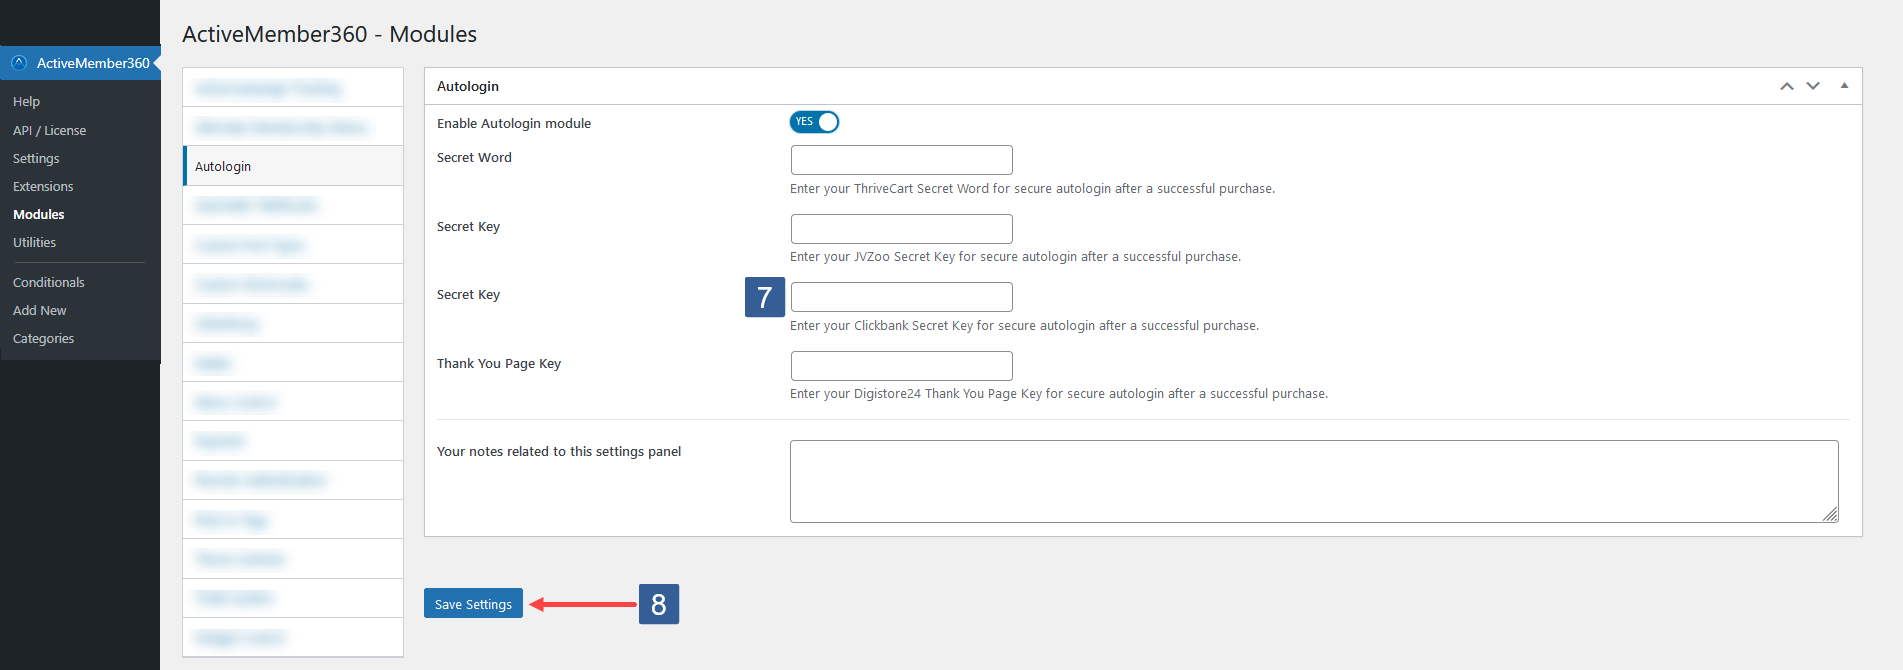Collapse the Autologin settings panel
The image size is (1903, 670).
pos(1844,86)
